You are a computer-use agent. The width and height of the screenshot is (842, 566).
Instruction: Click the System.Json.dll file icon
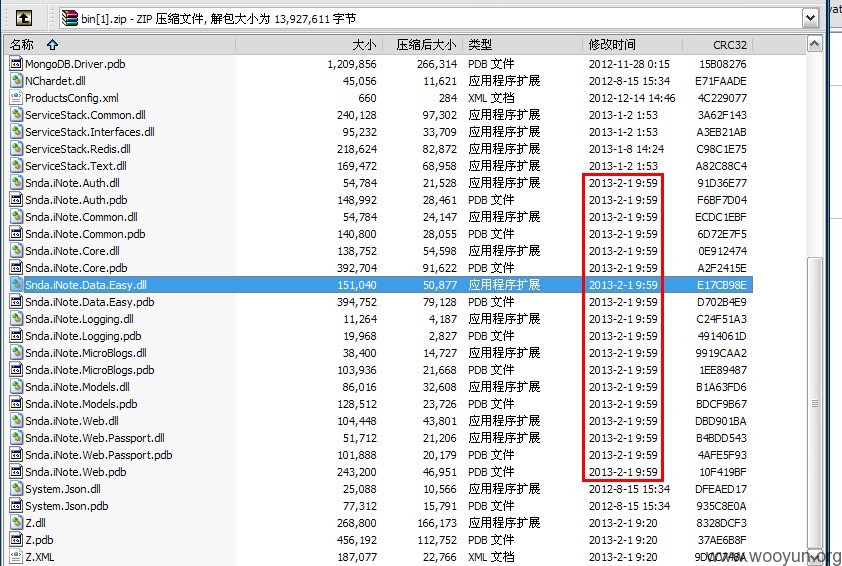tap(17, 489)
